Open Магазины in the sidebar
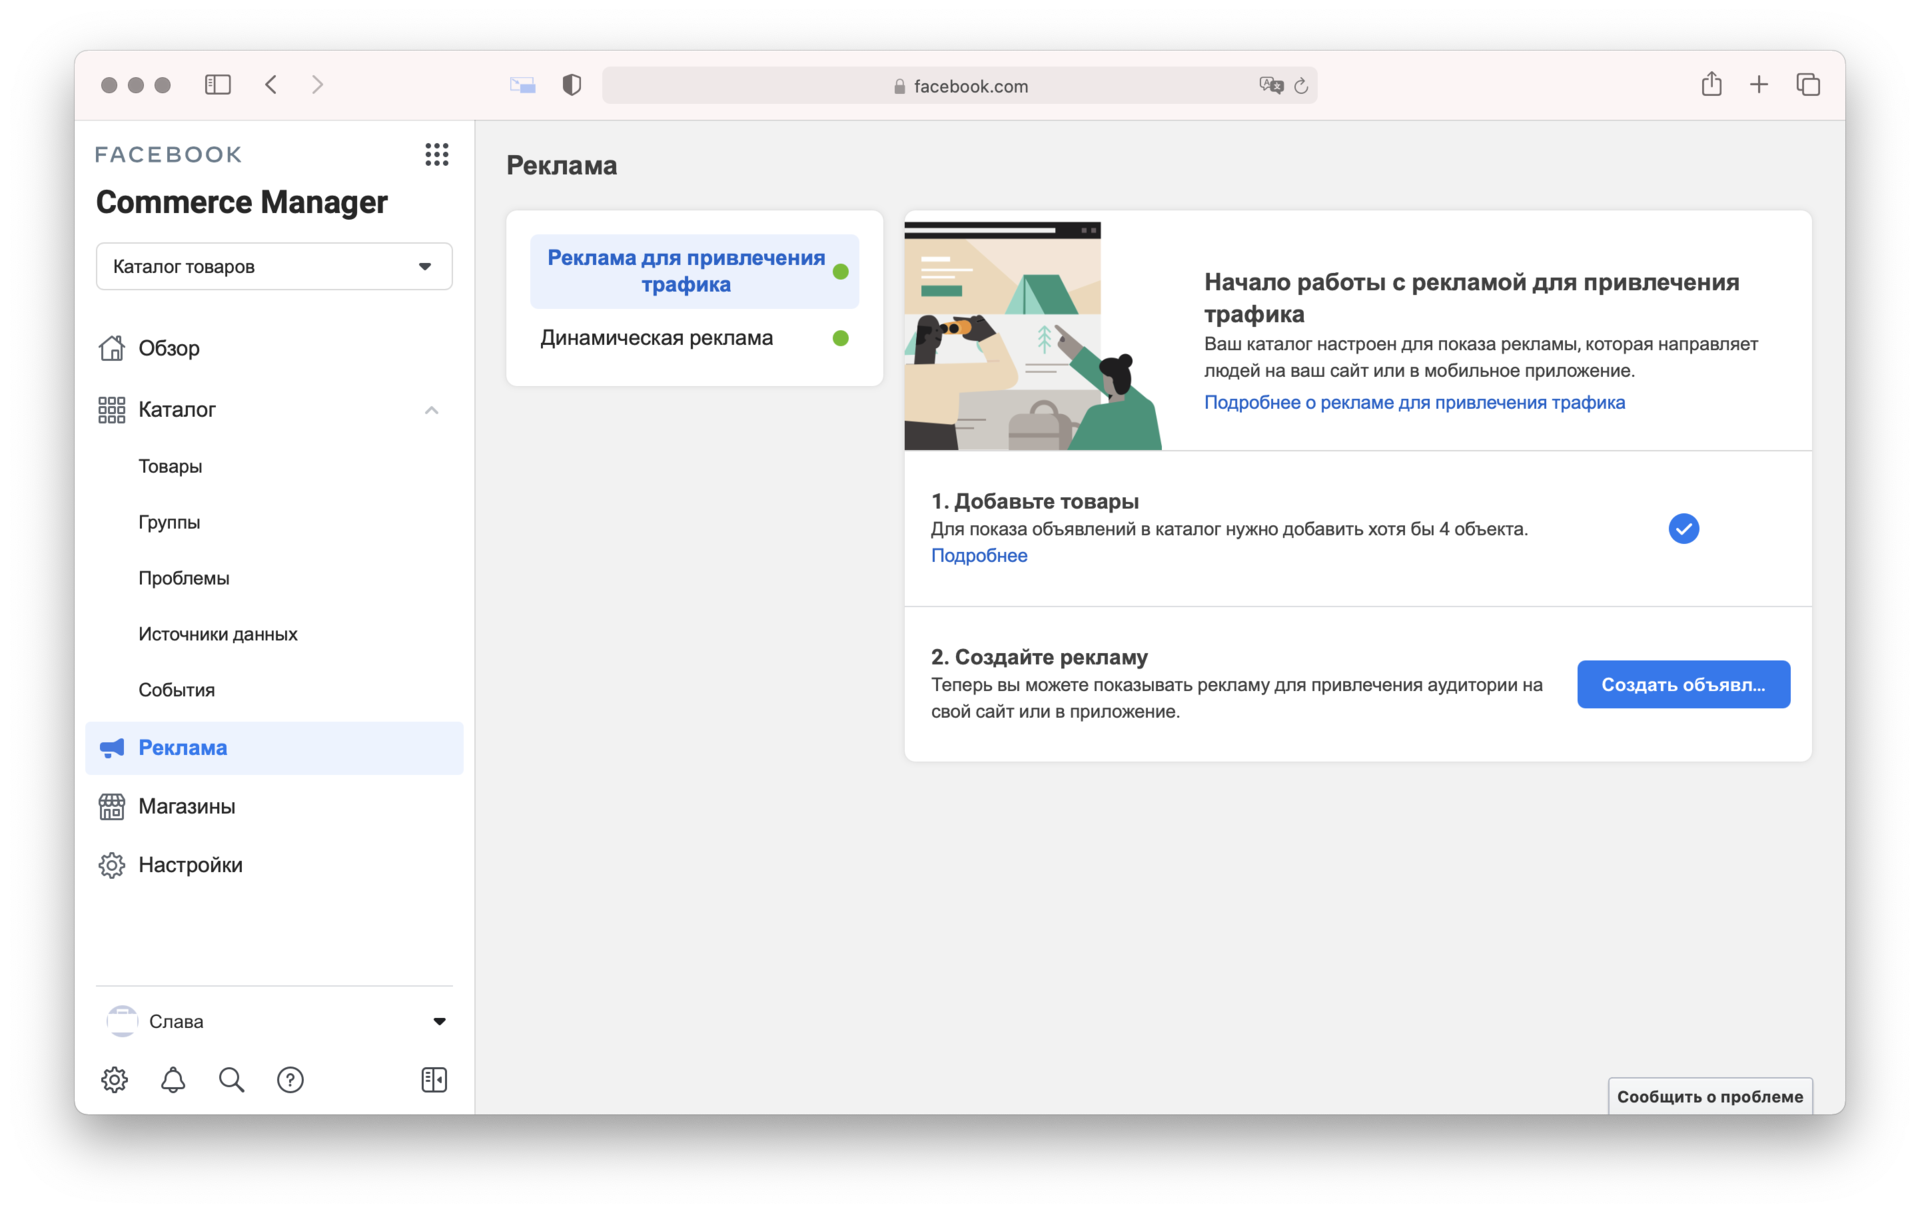Viewport: 1920px width, 1213px height. (x=187, y=806)
